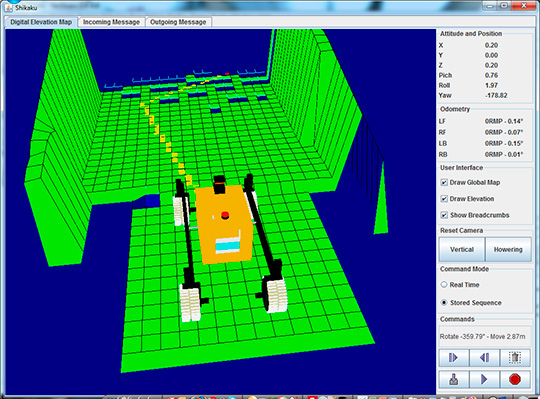Disable Show Breadcrumbs checkbox
540x399 pixels.
[444, 215]
